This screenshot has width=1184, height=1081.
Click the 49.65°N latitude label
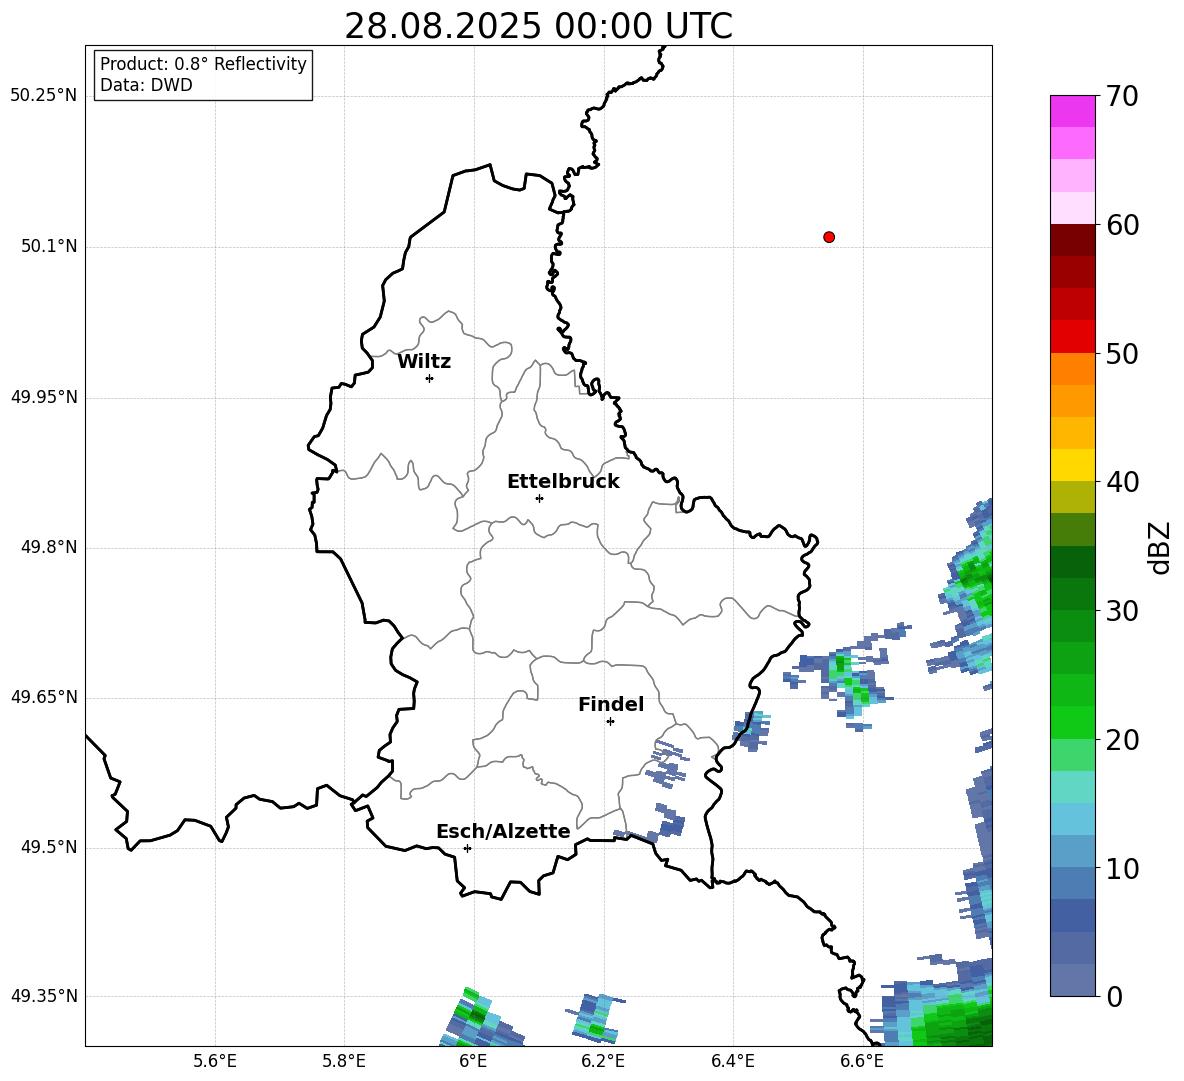pos(44,697)
